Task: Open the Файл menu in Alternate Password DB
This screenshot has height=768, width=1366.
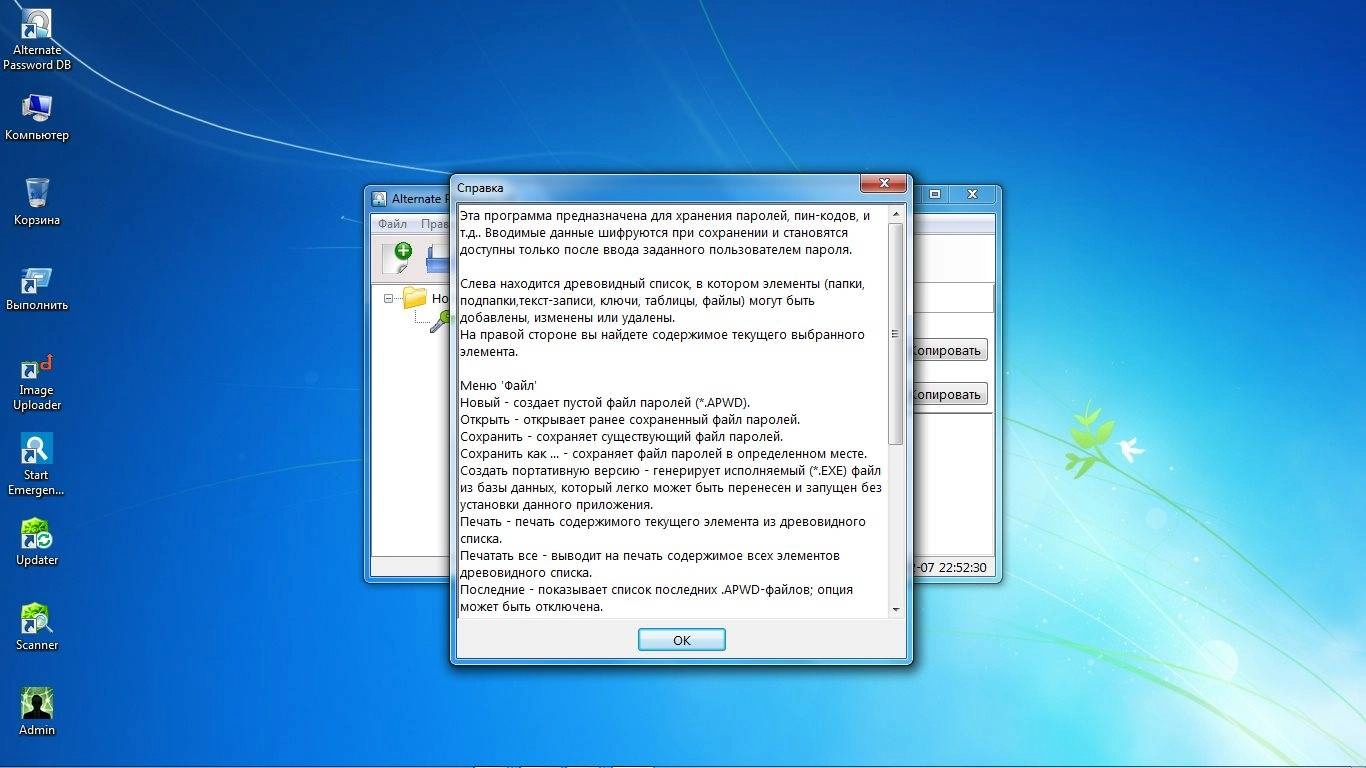Action: 392,224
